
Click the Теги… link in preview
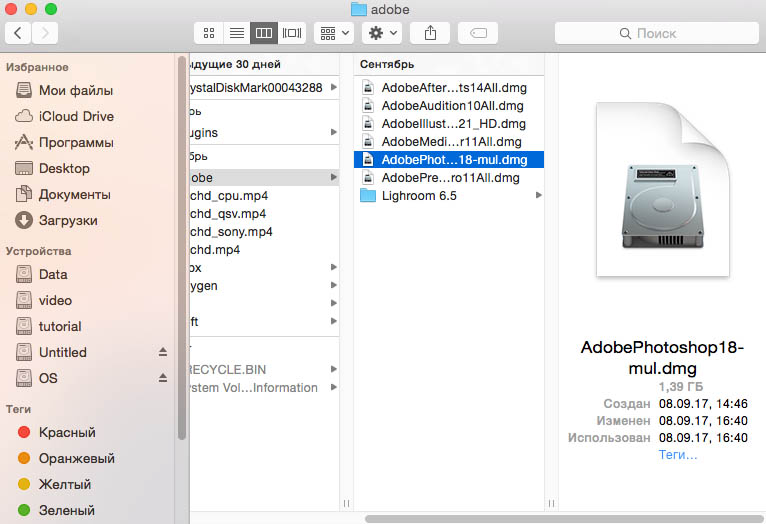[x=678, y=455]
